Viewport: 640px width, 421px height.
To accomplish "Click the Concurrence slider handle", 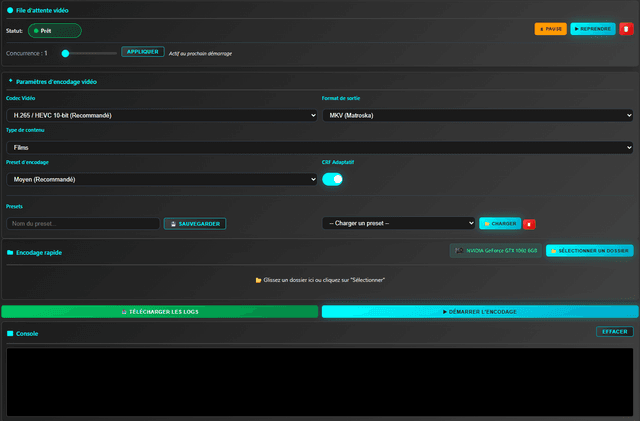I will point(65,53).
